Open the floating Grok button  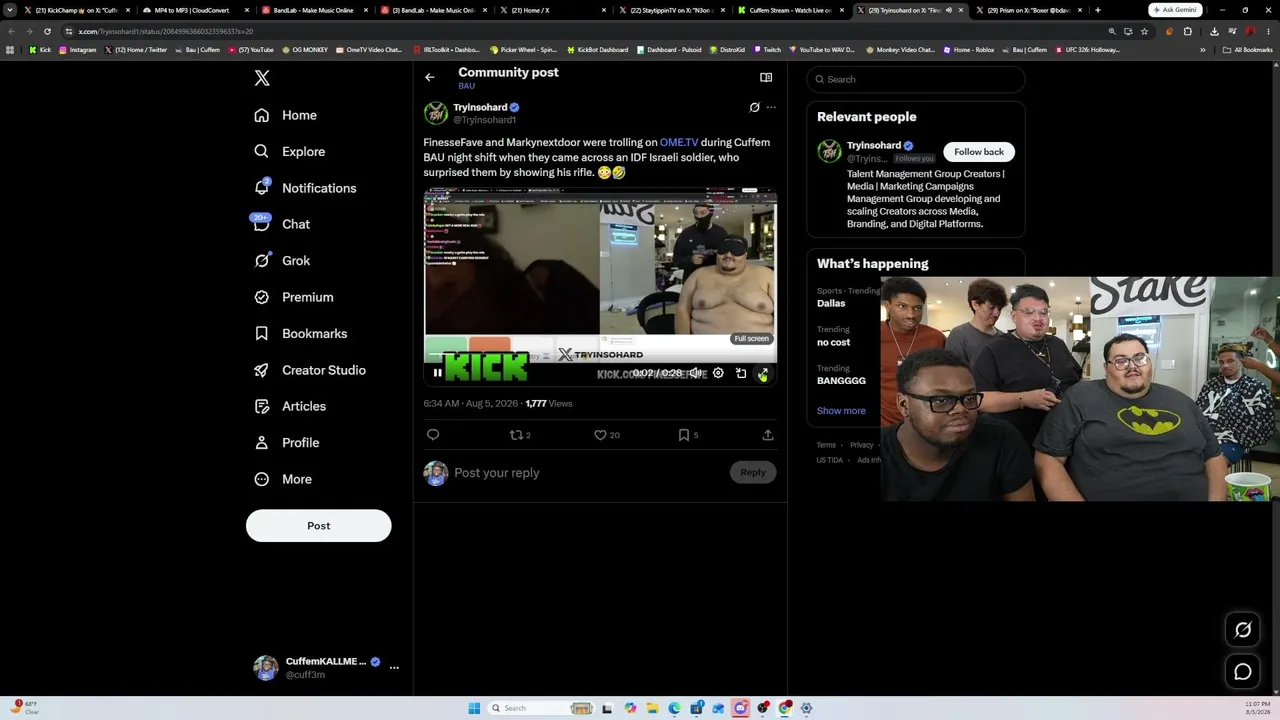point(1243,630)
